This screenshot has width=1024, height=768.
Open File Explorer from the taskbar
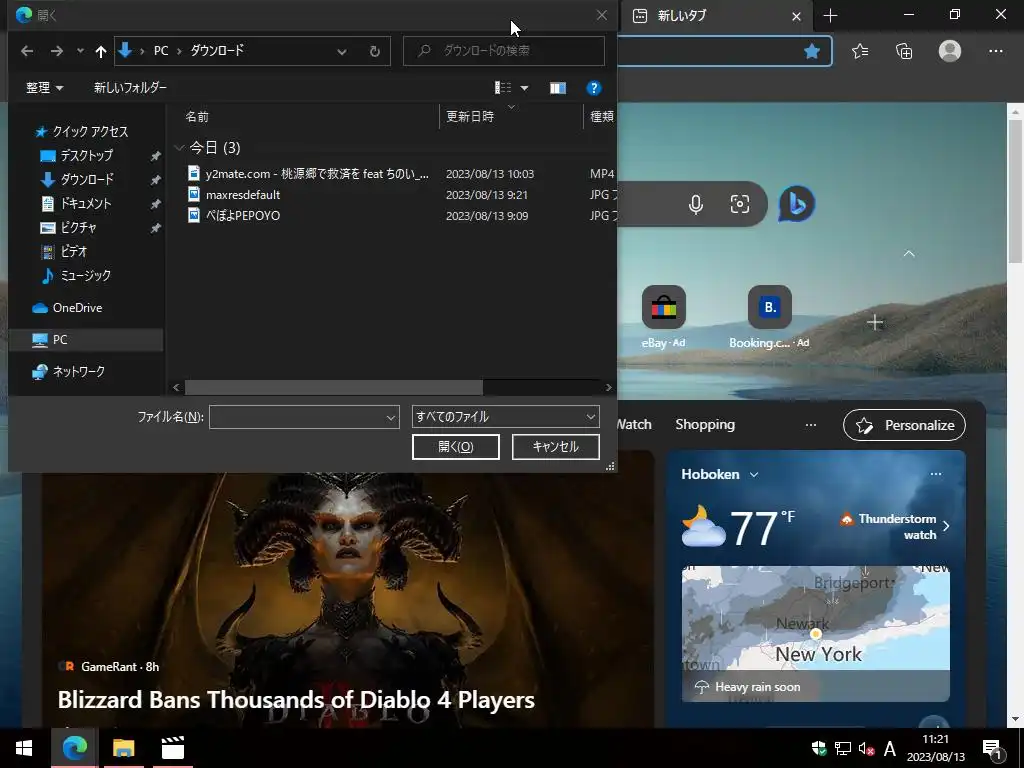123,748
